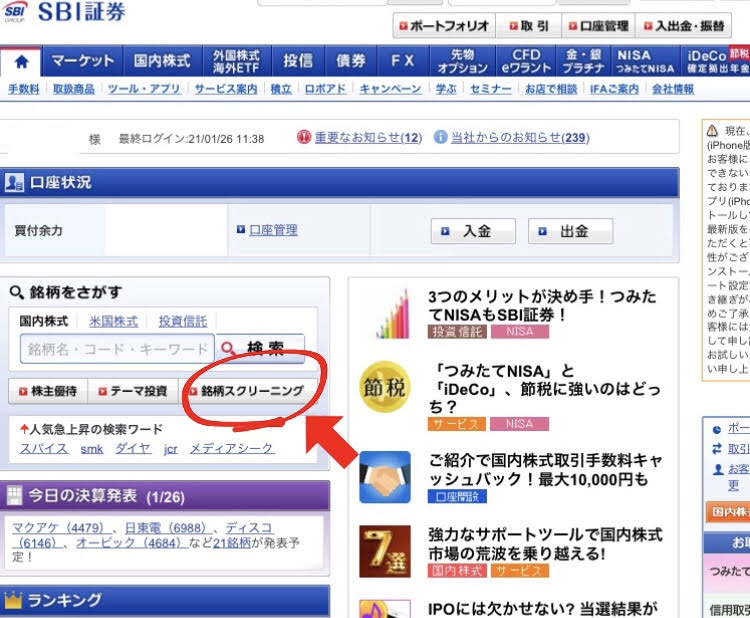The image size is (750, 618).
Task: Switch to the マーケット tab
Action: 82,61
